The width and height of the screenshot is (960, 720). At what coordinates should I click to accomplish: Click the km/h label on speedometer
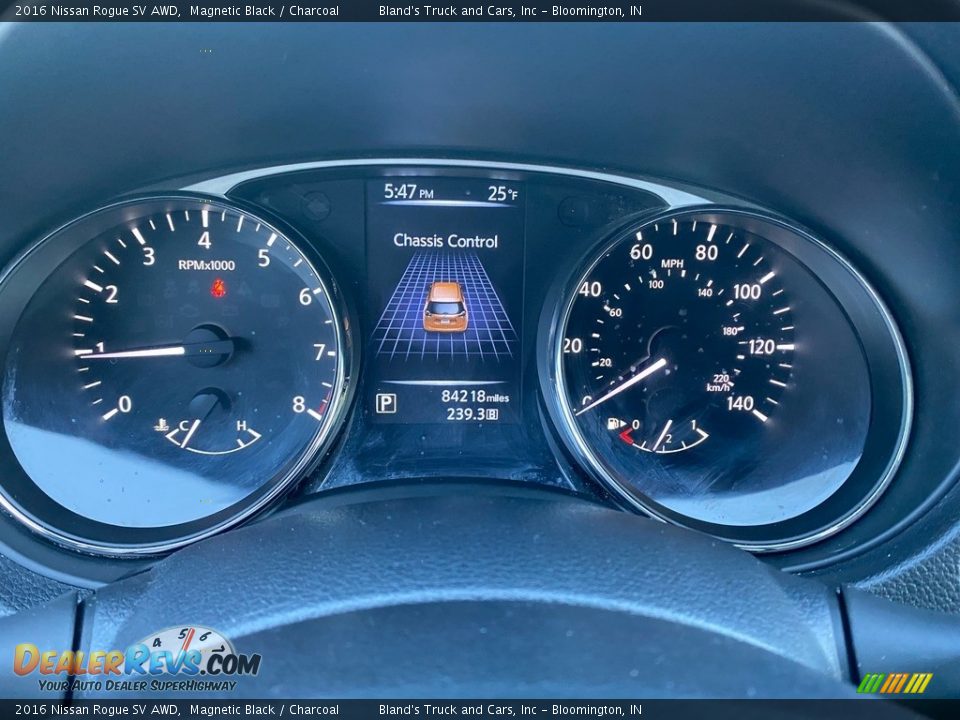[718, 388]
